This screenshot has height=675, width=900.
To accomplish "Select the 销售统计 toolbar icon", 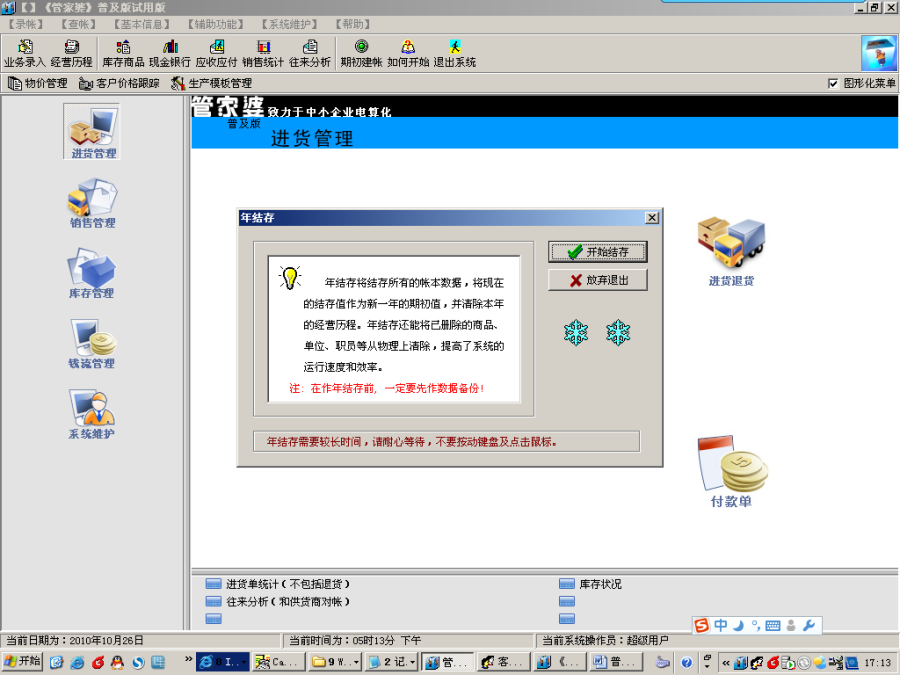I will 263,53.
